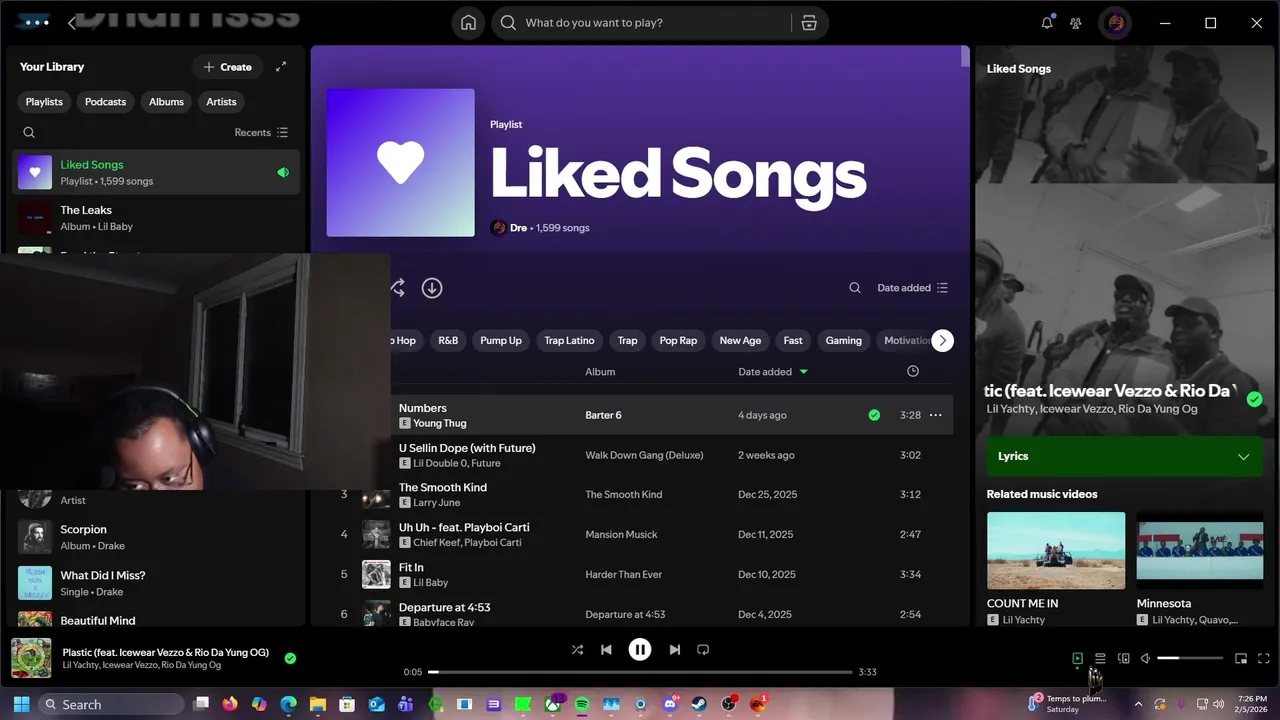Click the saved checkmark on Numbers row
The width and height of the screenshot is (1280, 720).
[874, 415]
